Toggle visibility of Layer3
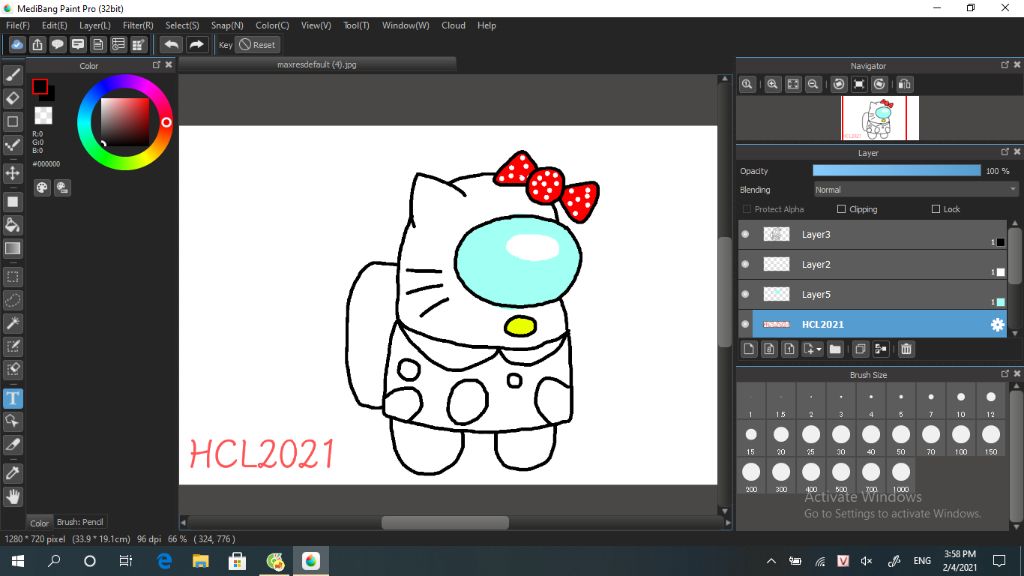 745,234
